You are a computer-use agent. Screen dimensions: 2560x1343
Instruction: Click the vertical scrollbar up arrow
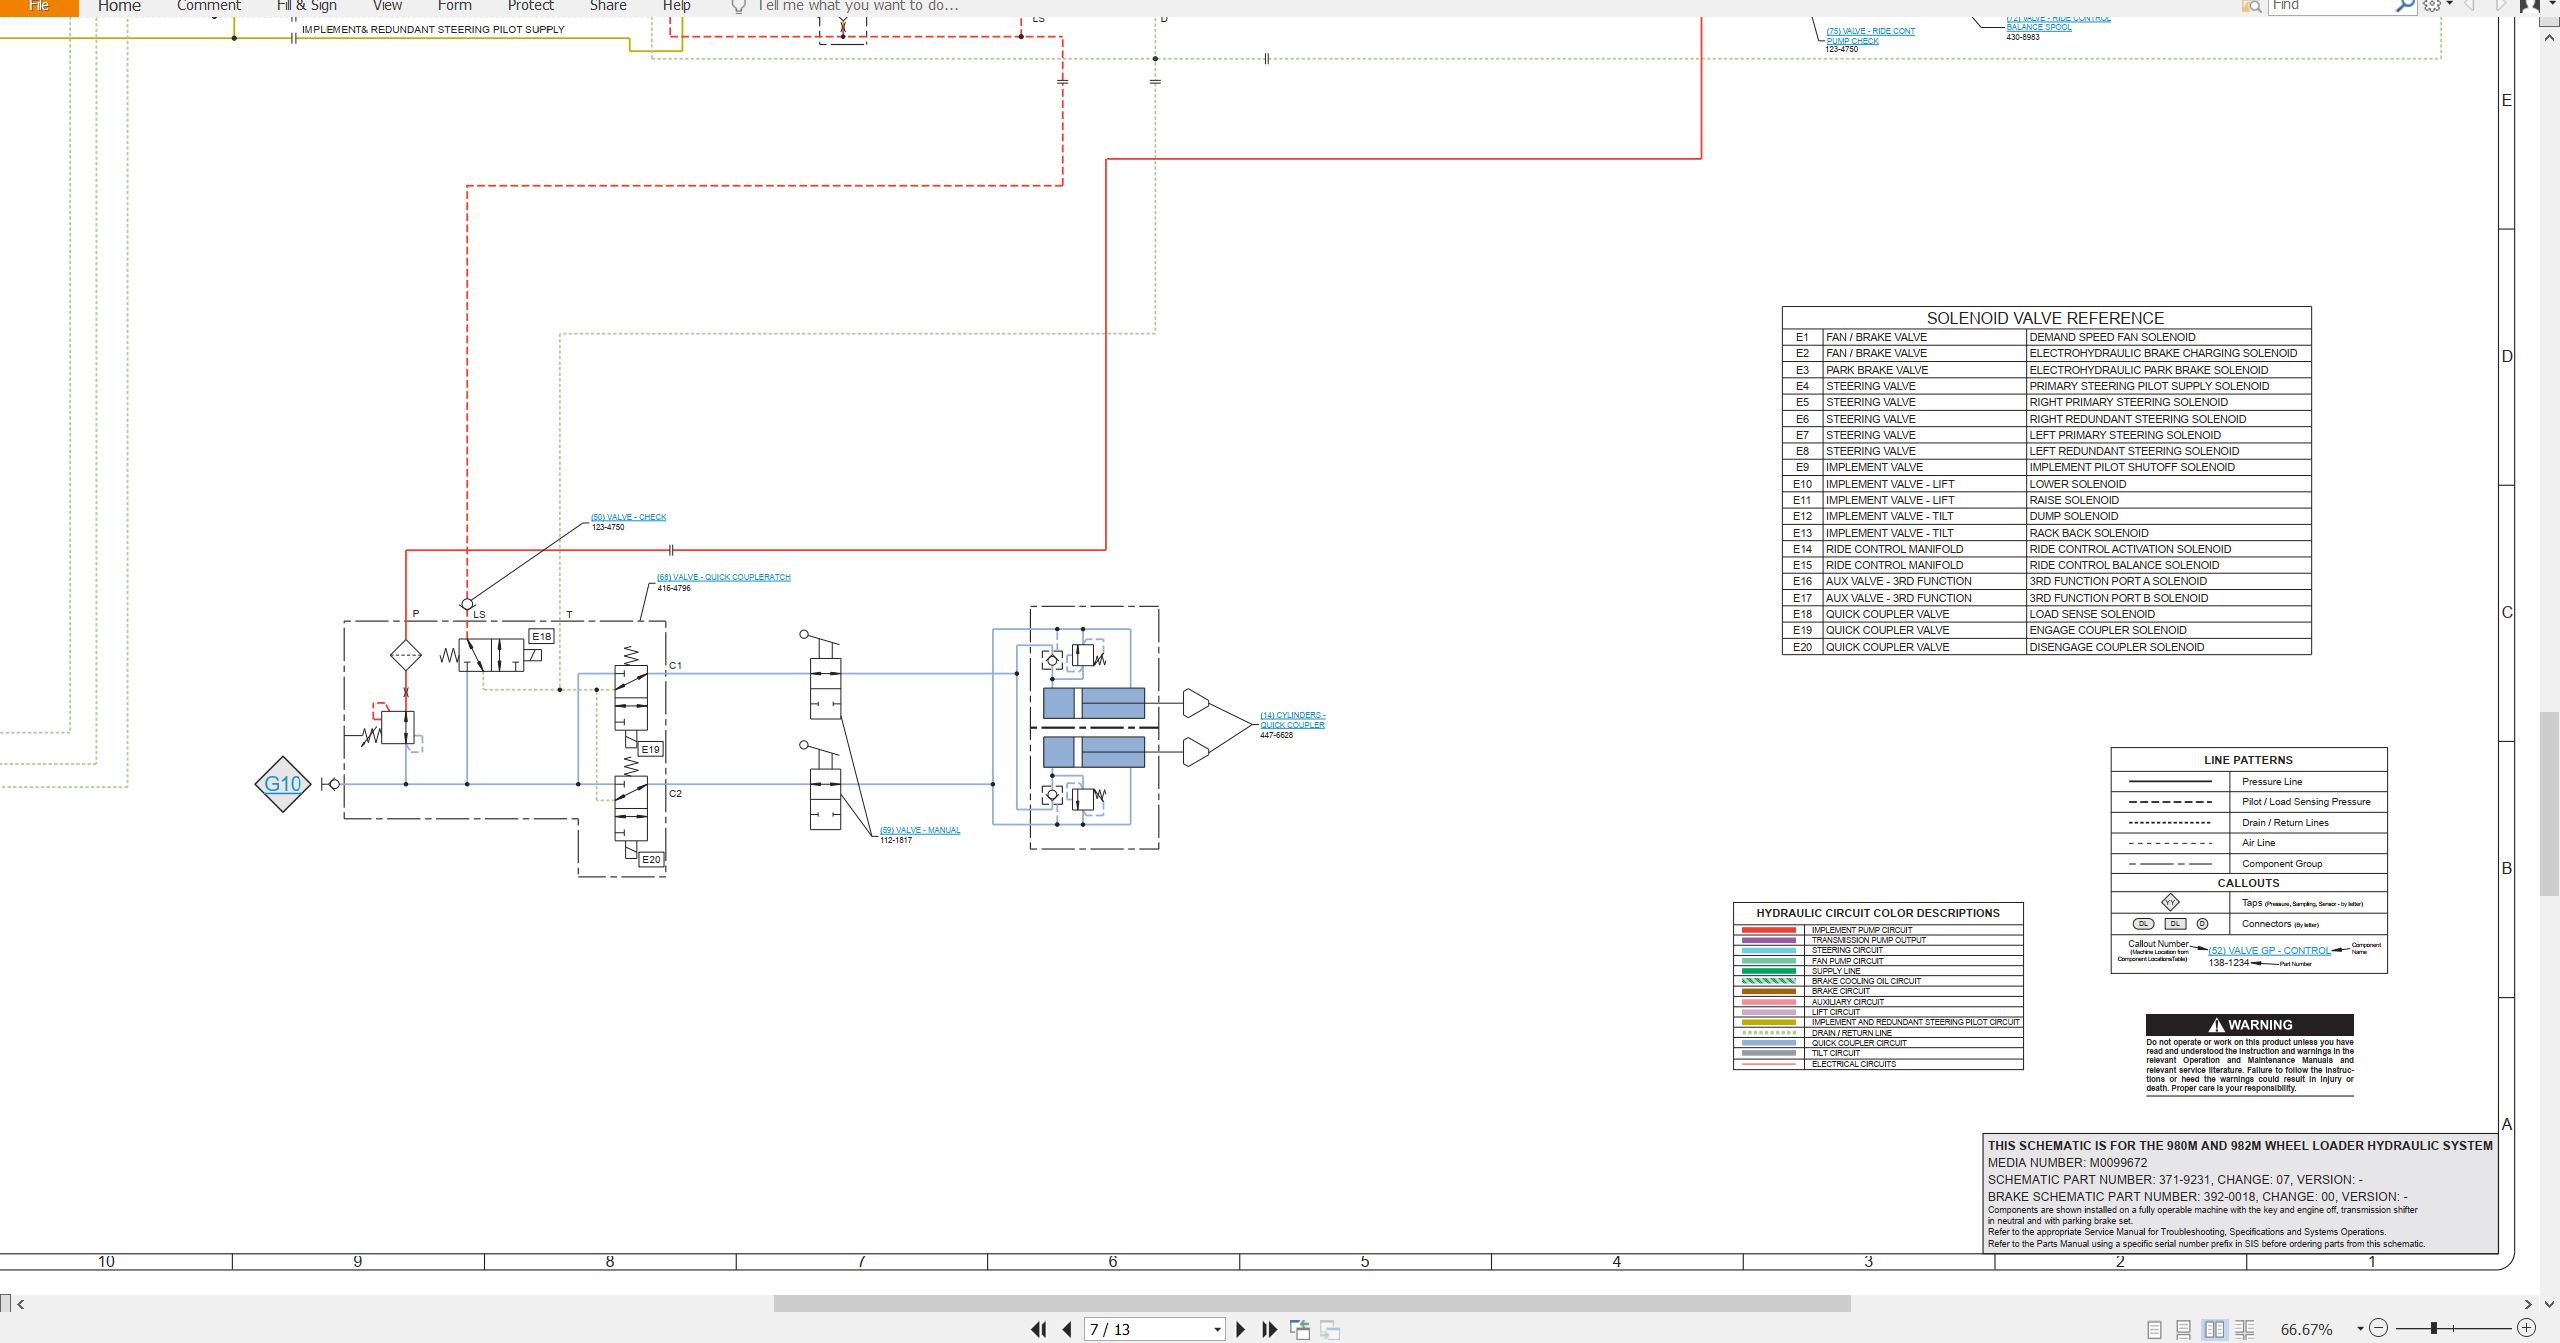pyautogui.click(x=2549, y=36)
